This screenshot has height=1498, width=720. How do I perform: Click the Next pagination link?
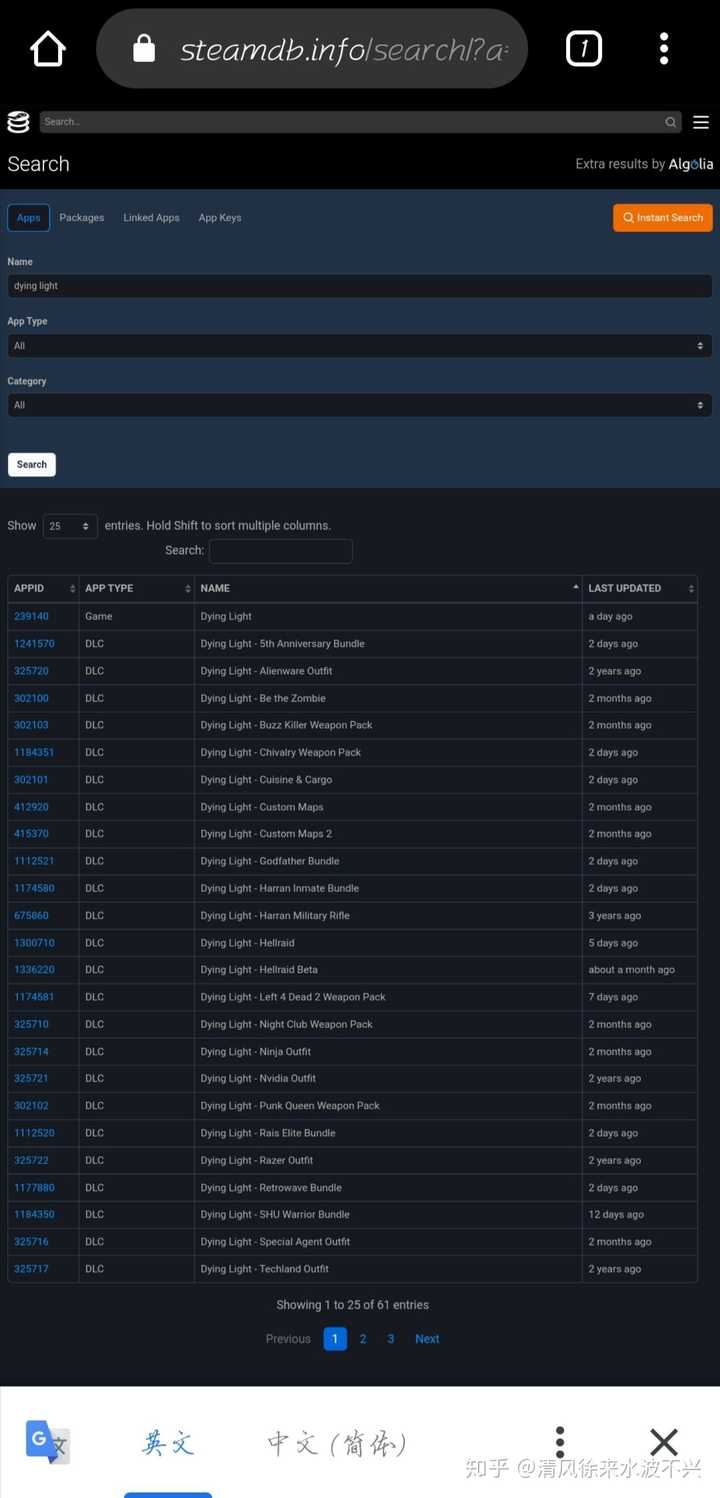click(427, 1339)
